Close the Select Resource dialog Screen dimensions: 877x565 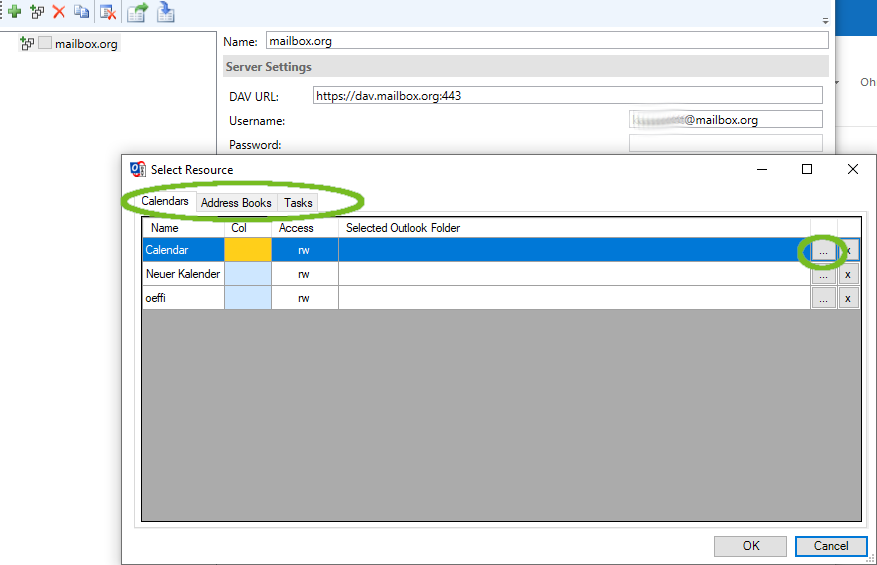[852, 169]
